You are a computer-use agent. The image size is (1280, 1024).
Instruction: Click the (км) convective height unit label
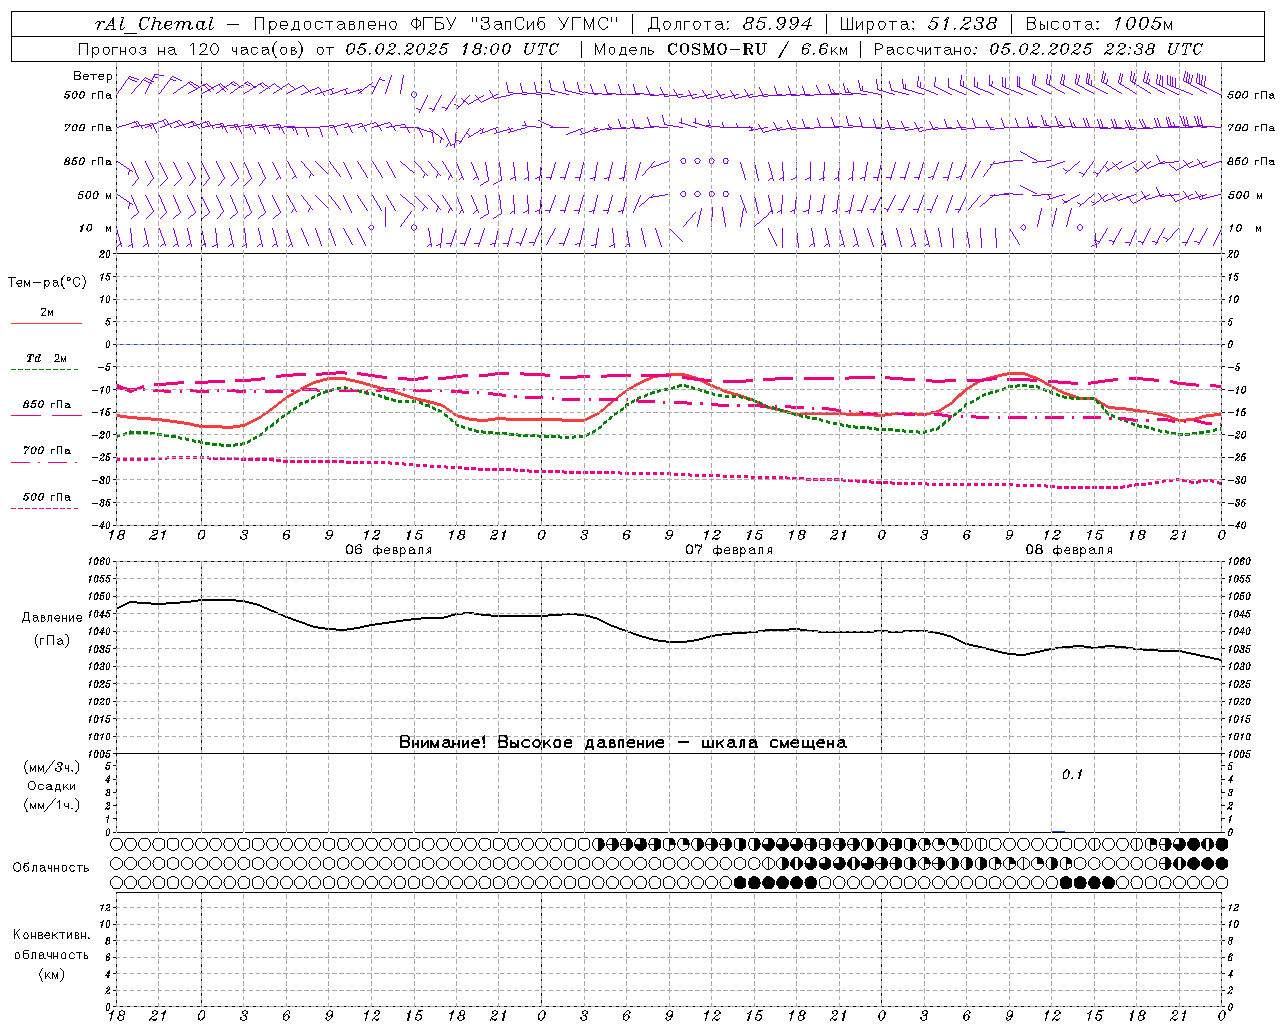coord(52,974)
